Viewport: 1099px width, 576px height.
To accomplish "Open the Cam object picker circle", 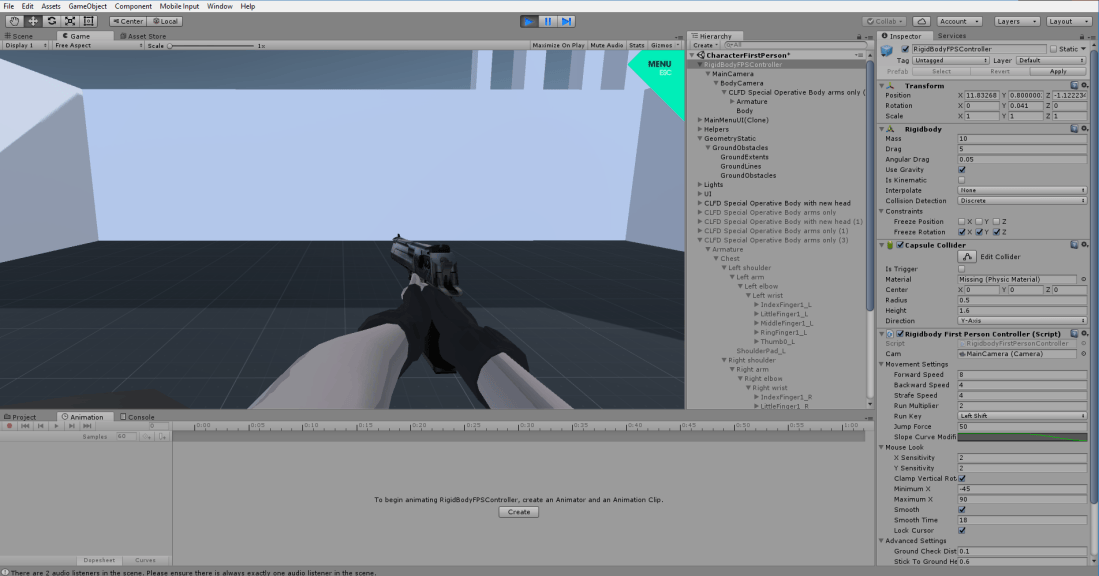I will pyautogui.click(x=1084, y=354).
